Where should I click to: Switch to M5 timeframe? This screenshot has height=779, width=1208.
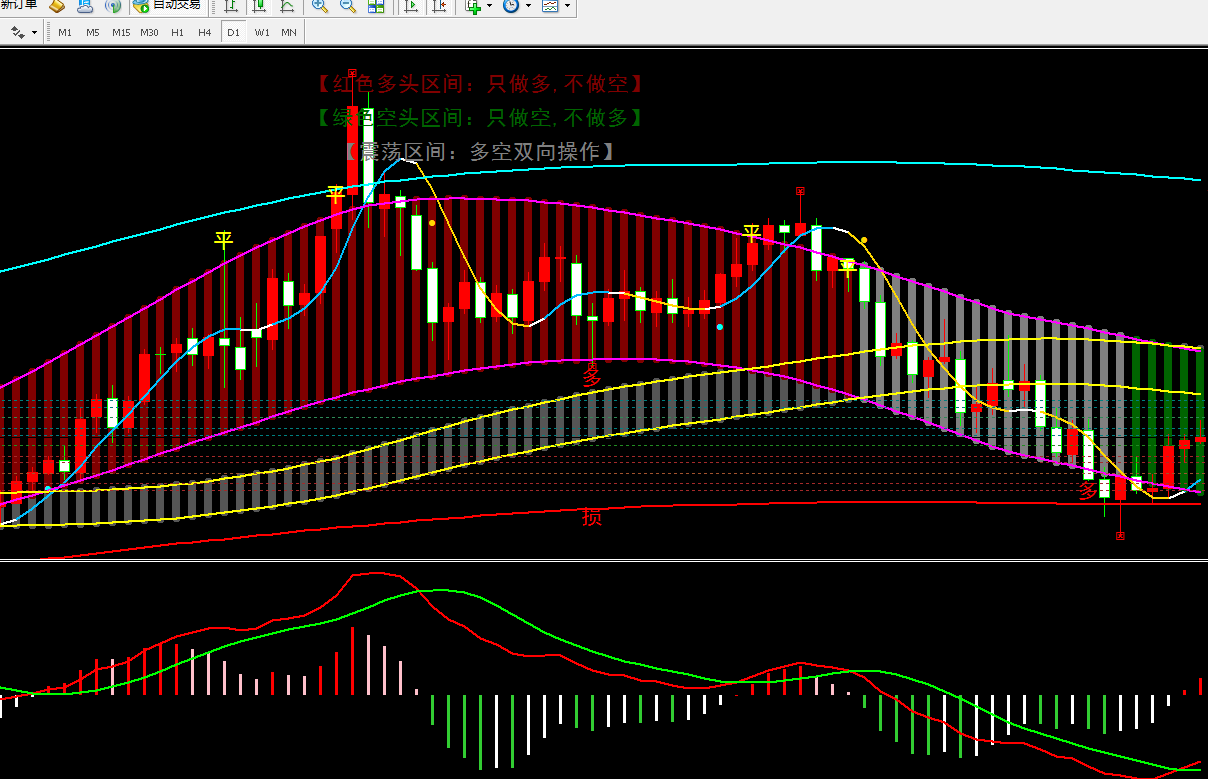pos(92,32)
